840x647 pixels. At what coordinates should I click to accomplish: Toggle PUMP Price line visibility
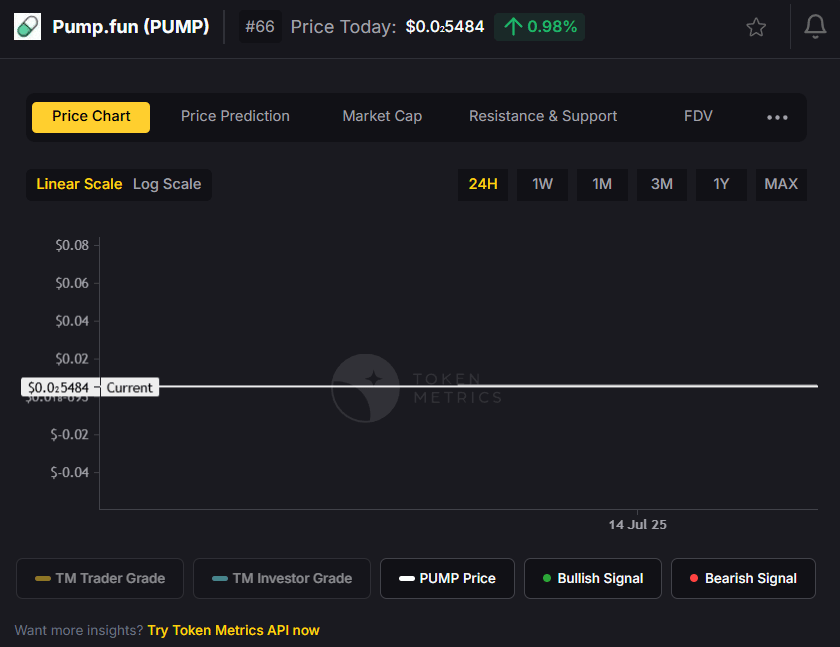447,578
